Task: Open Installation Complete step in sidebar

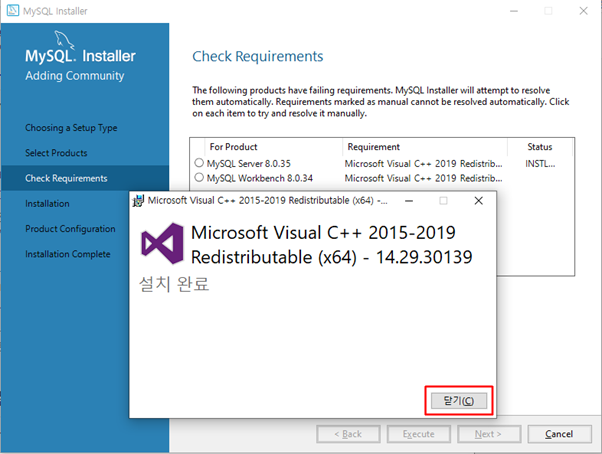Action: [68, 254]
